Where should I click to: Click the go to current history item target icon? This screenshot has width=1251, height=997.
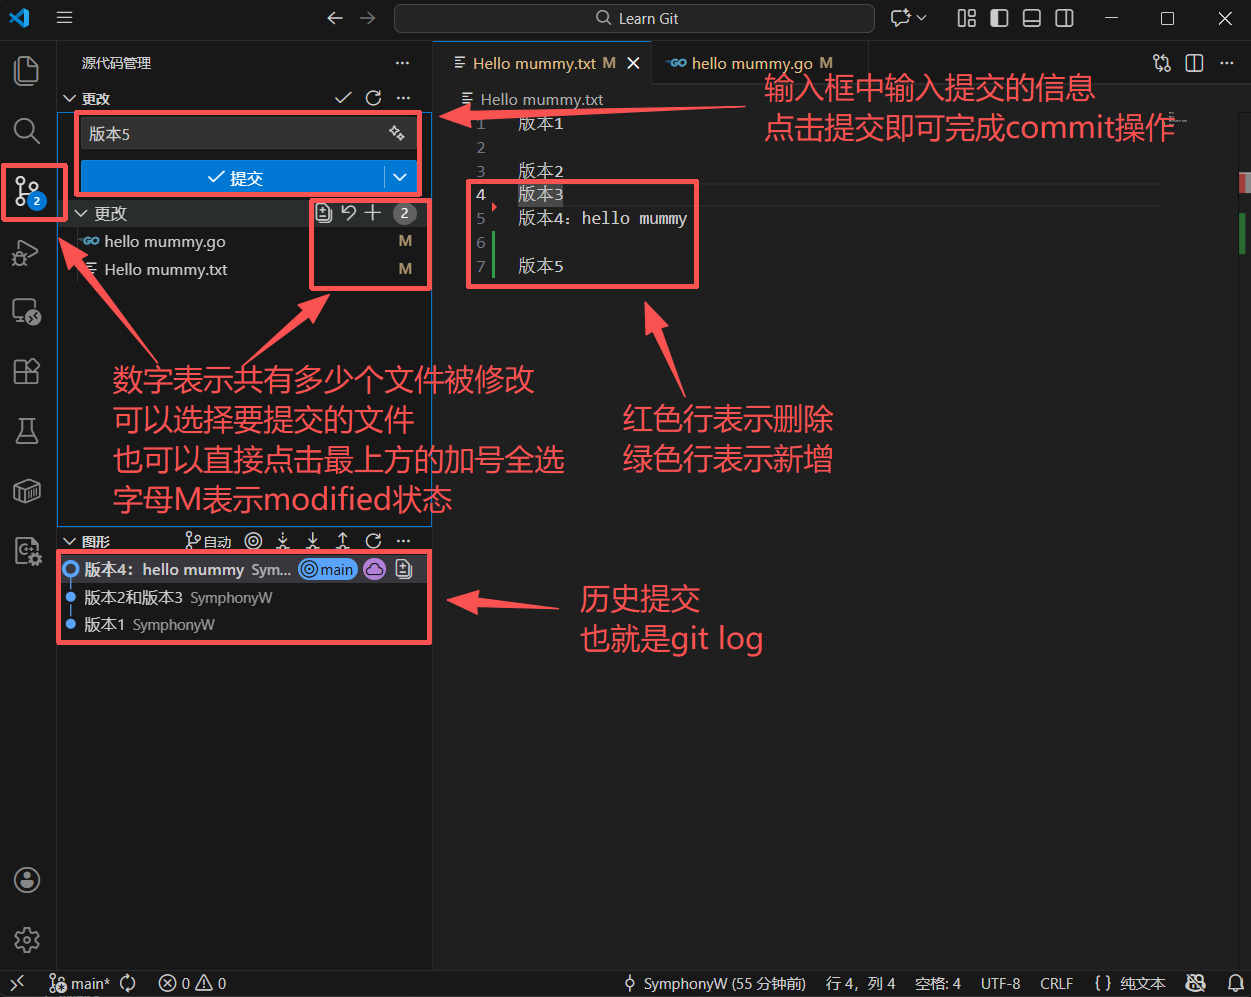coord(253,541)
